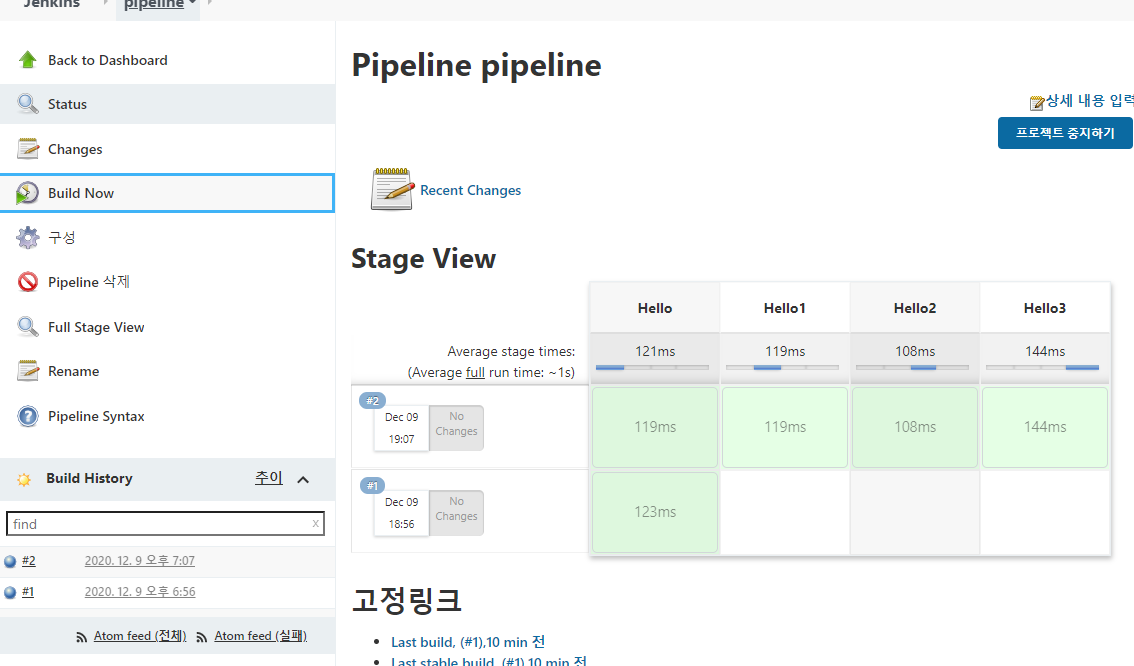The image size is (1134, 666).
Task: Click the blue status ball for build #1
Action: pyautogui.click(x=10, y=592)
